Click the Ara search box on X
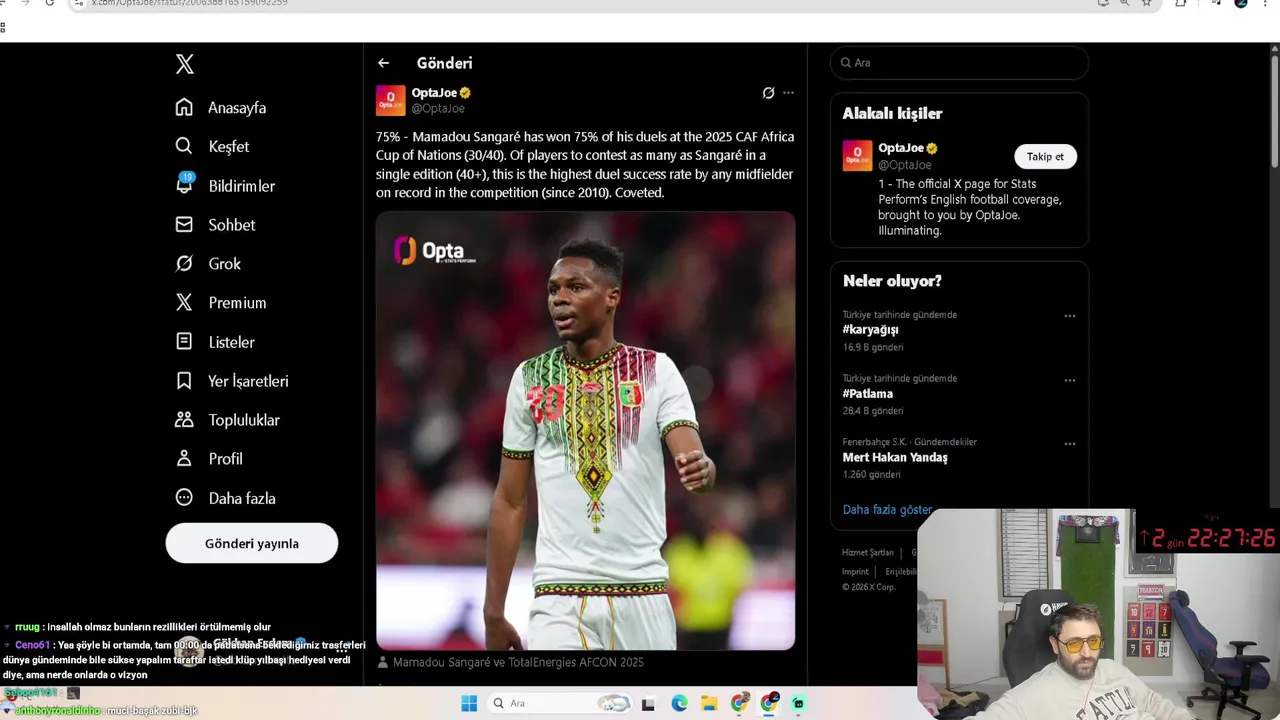Screen dimensions: 1280x720 959,63
